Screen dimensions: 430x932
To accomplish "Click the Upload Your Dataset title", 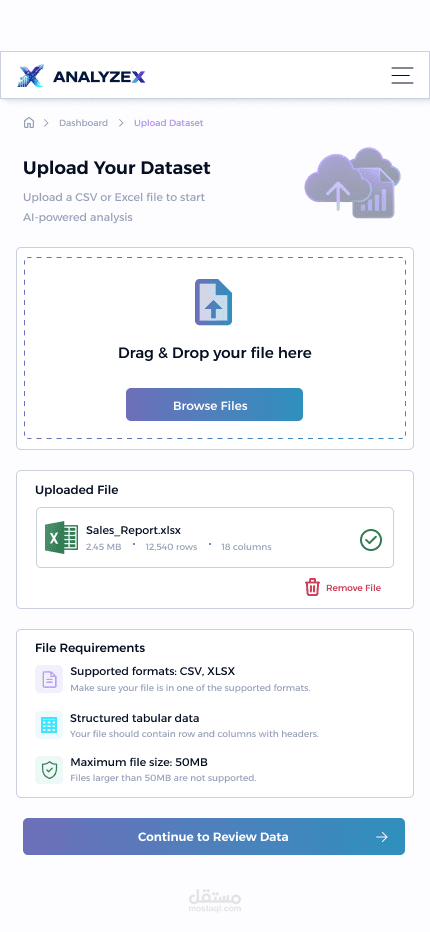I will (117, 168).
